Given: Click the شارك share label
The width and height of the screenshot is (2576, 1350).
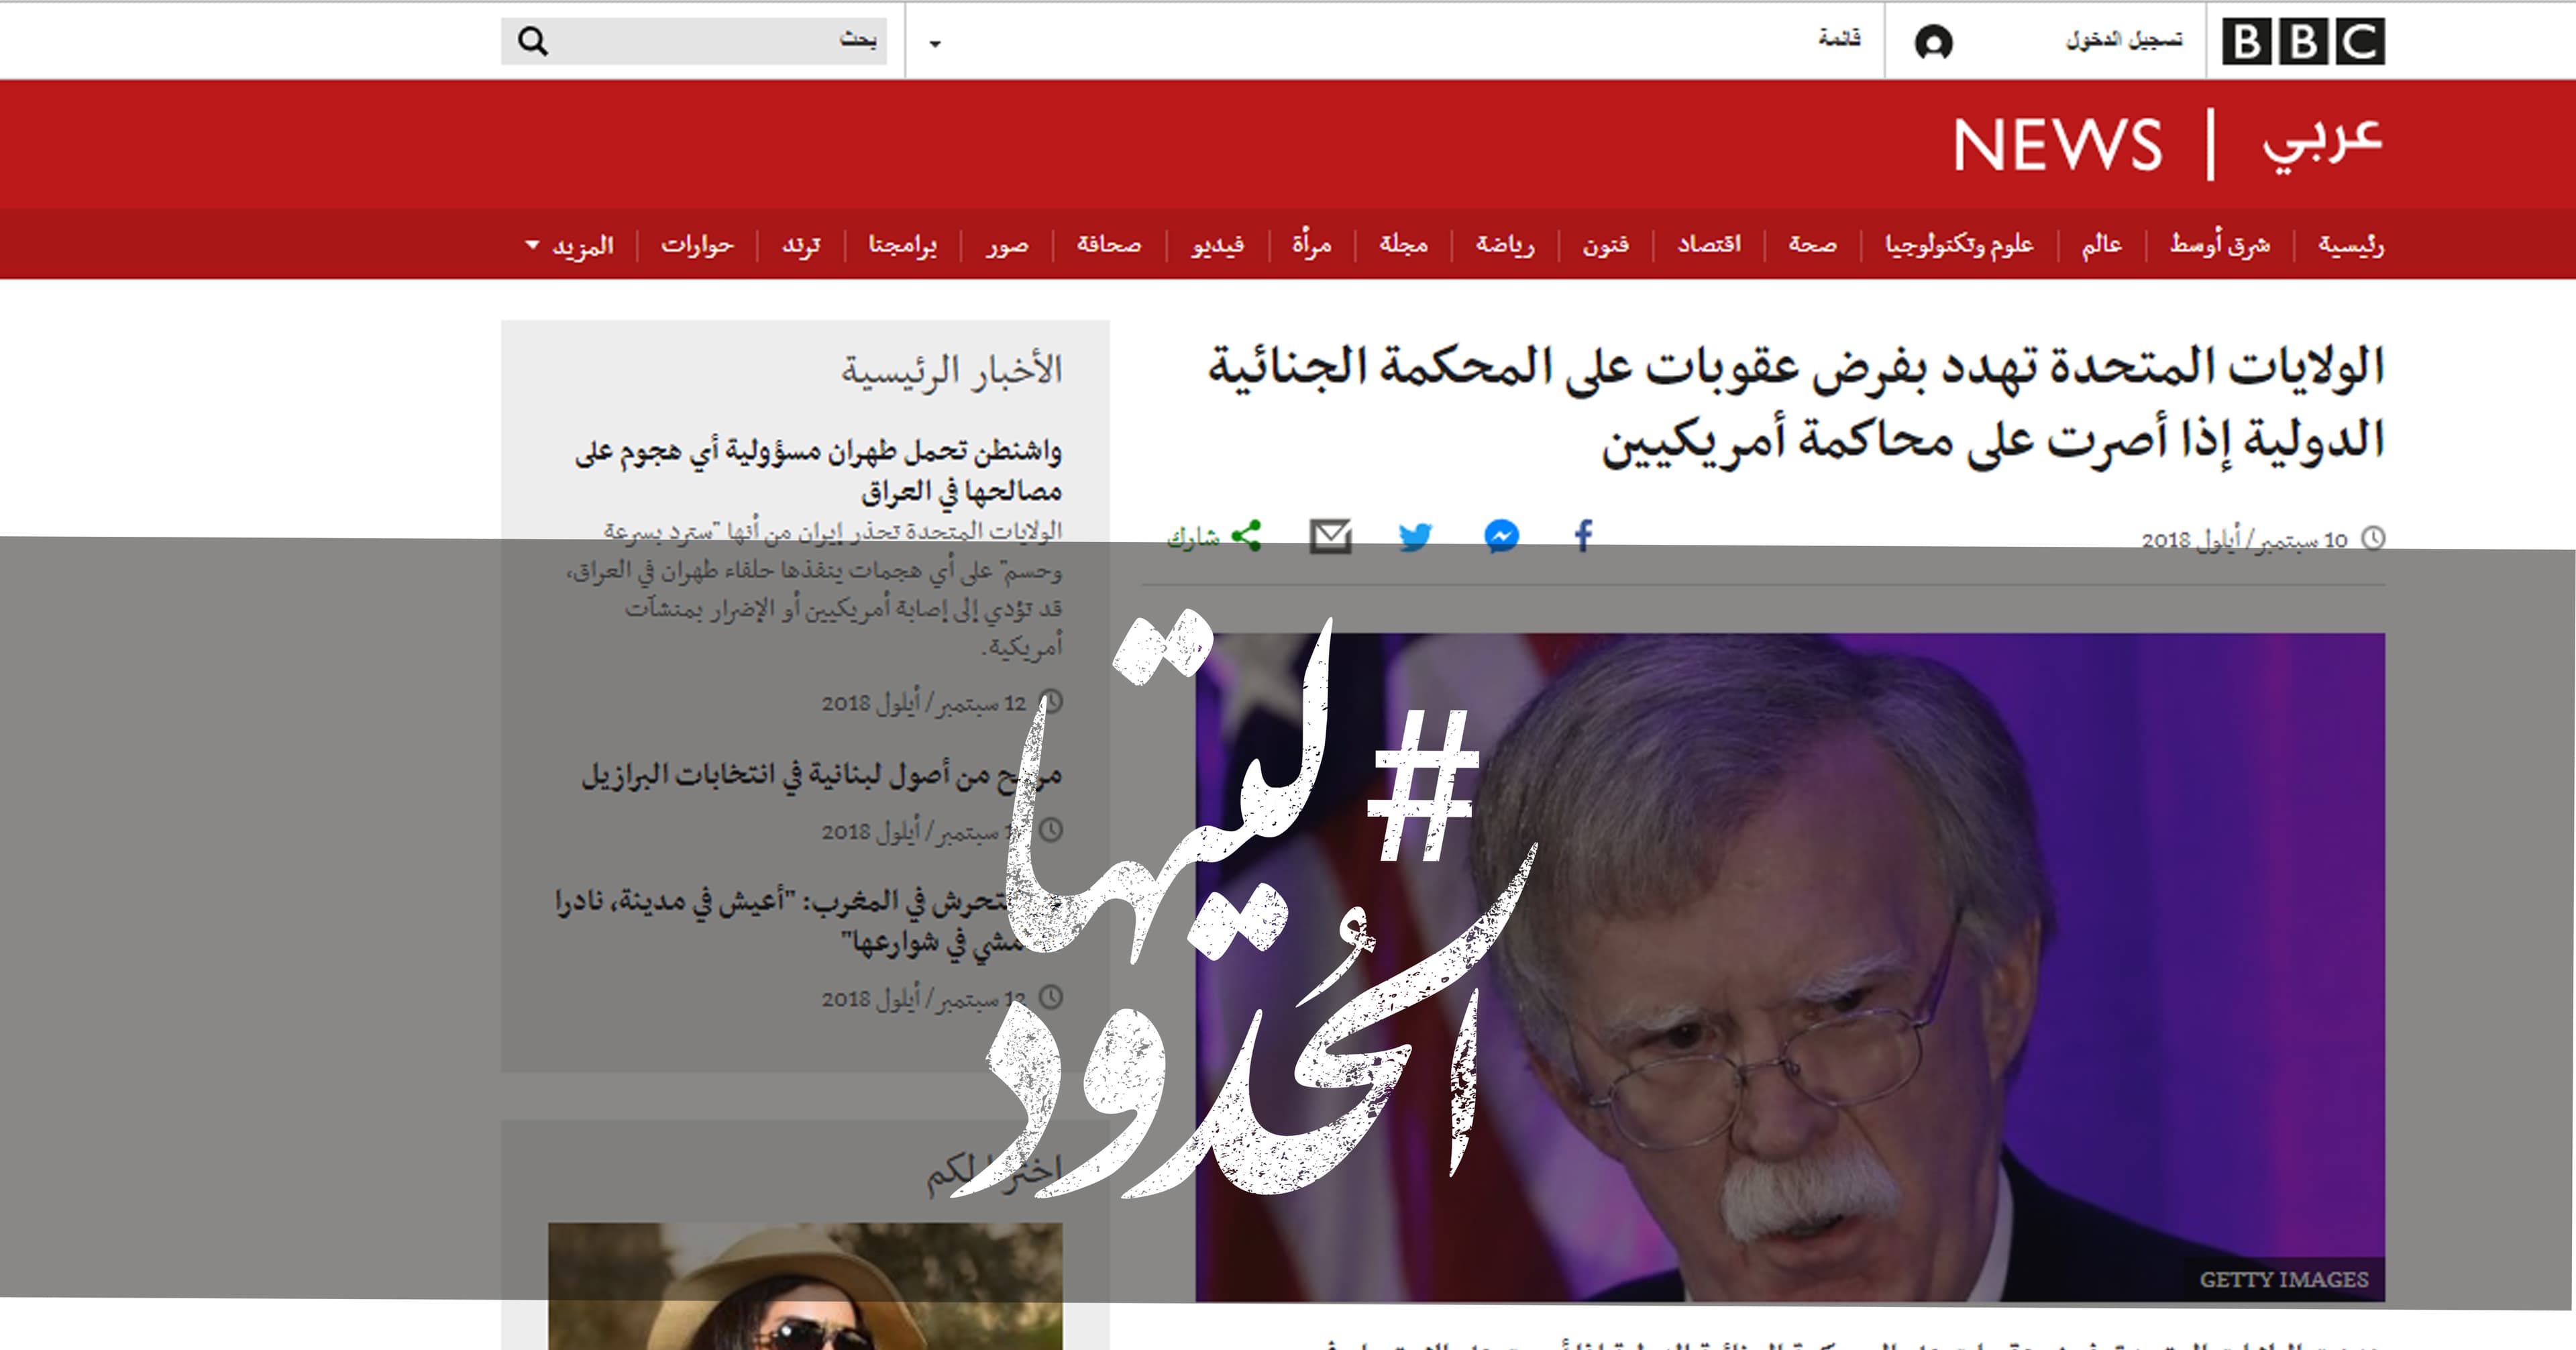Looking at the screenshot, I should point(1194,538).
